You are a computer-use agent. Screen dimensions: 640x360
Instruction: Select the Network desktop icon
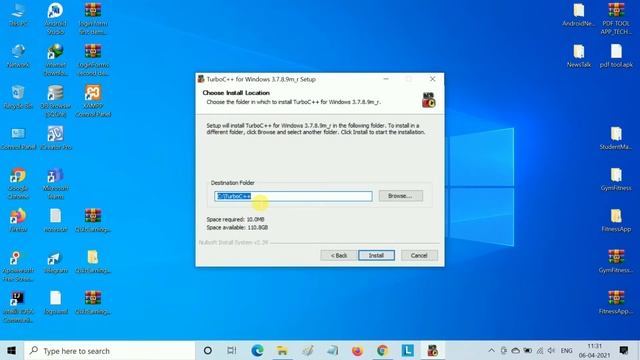pyautogui.click(x=18, y=56)
